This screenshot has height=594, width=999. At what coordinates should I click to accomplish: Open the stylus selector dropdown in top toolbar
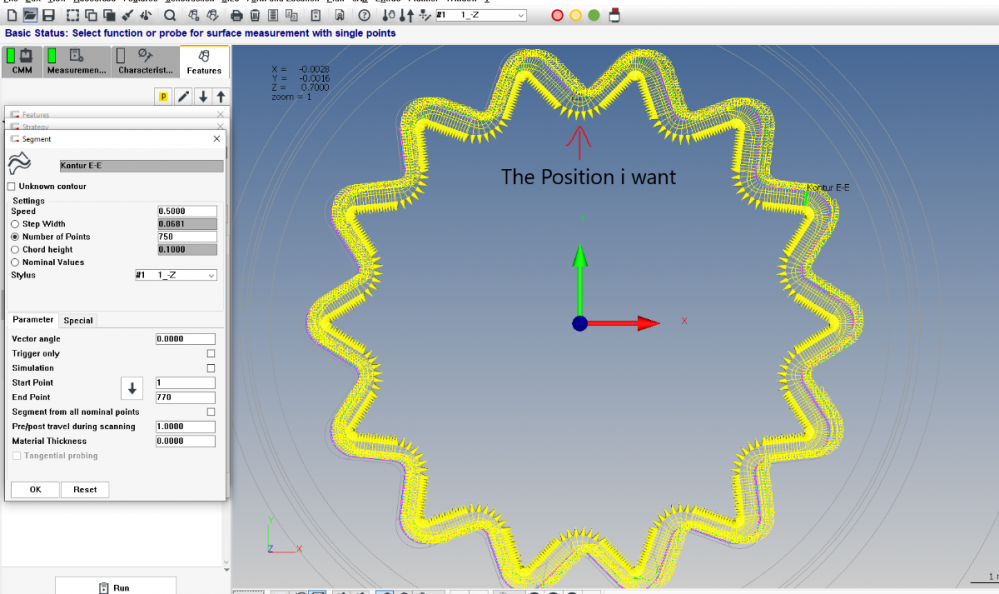click(x=481, y=16)
